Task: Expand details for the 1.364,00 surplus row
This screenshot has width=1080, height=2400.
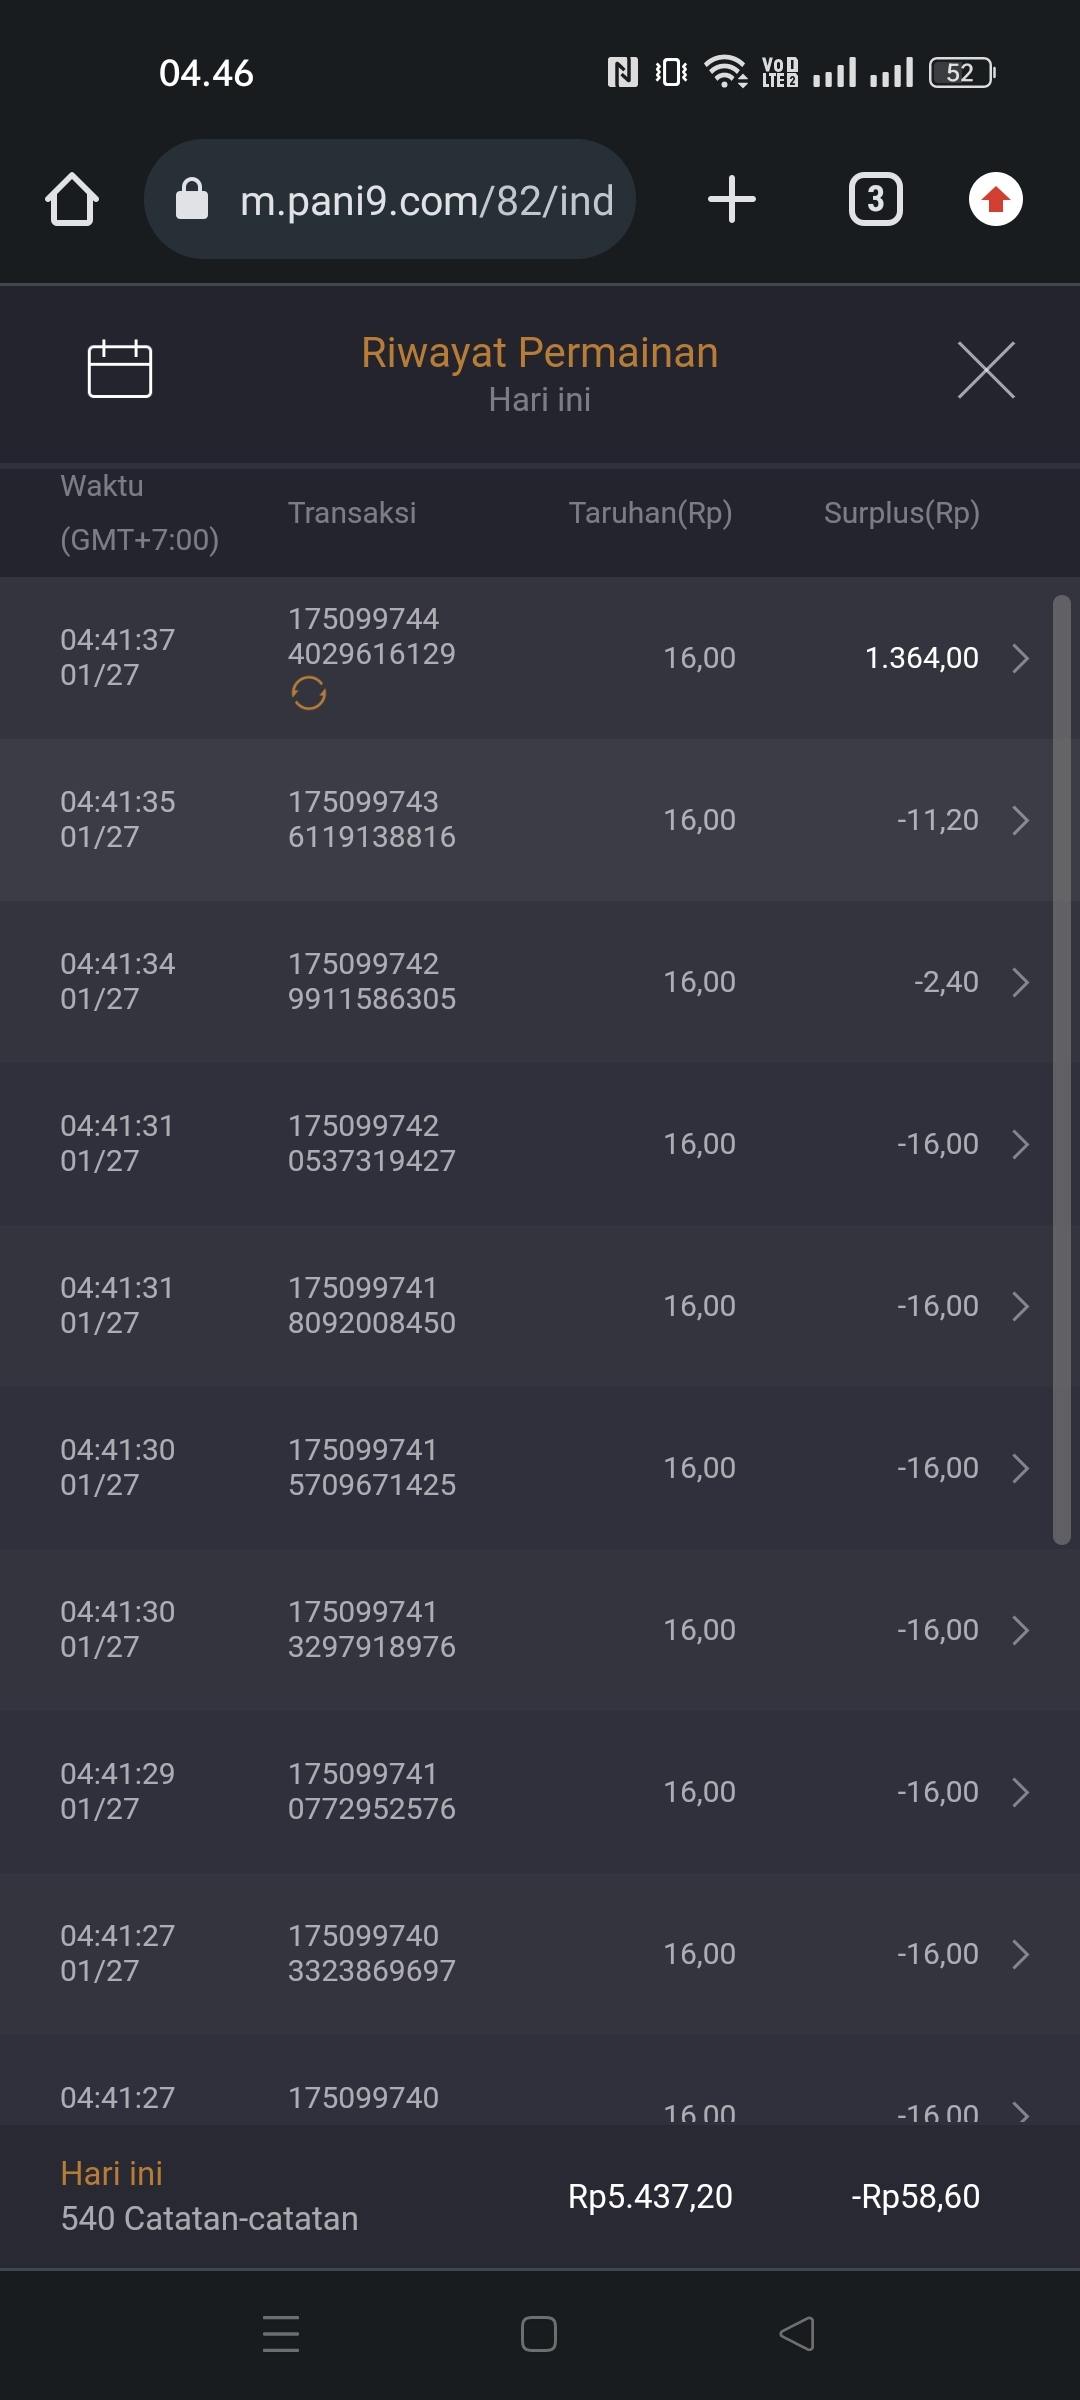Action: (1020, 658)
